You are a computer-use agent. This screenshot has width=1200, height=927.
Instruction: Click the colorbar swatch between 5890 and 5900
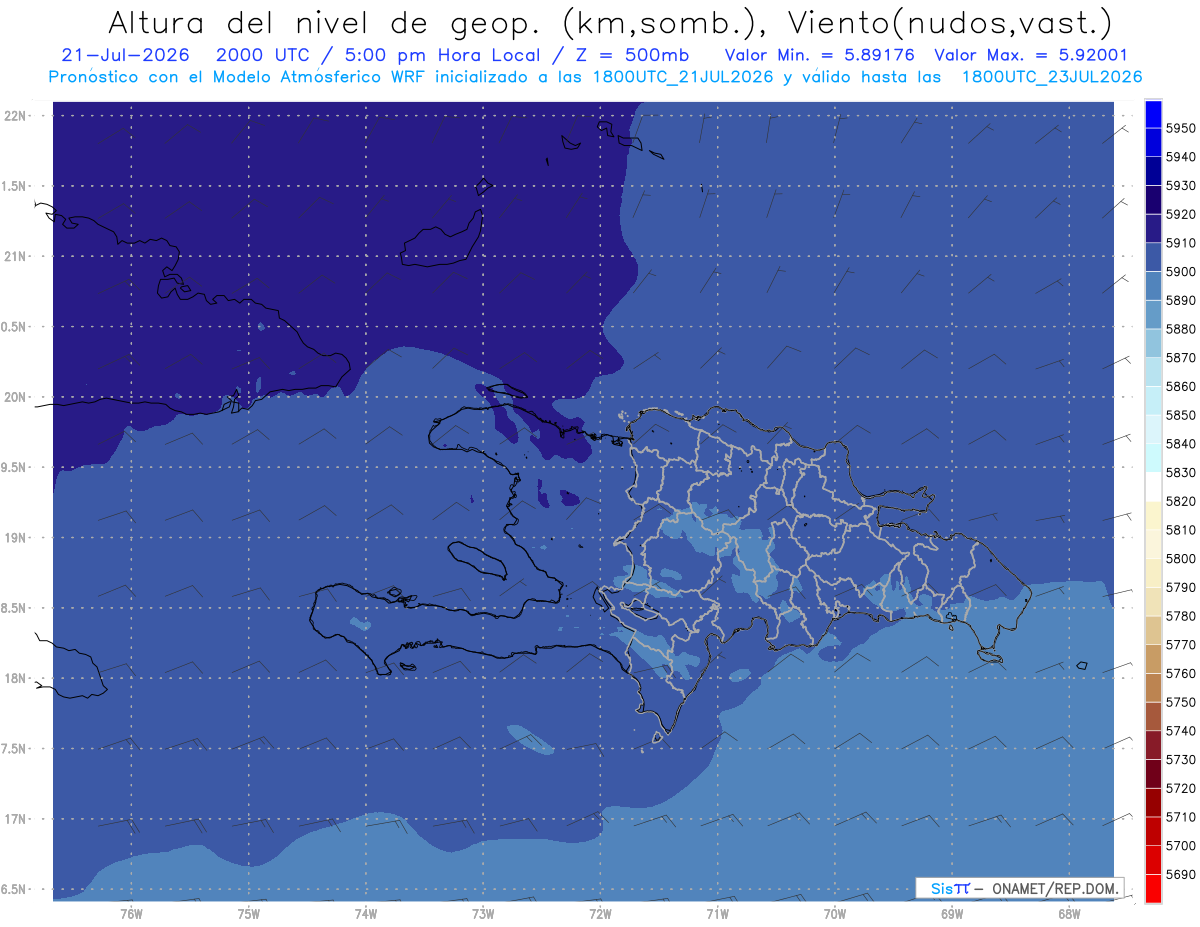(x=1153, y=286)
